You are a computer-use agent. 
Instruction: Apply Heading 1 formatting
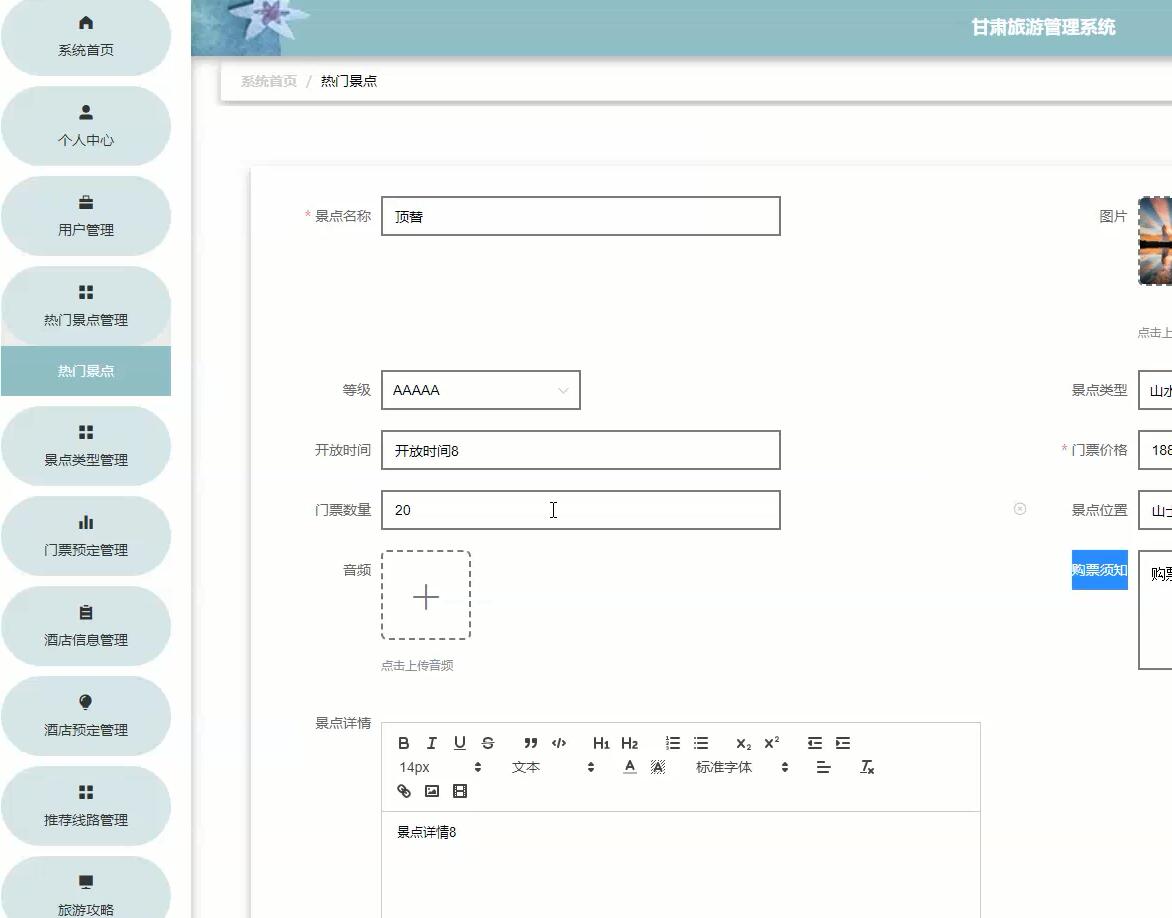600,743
